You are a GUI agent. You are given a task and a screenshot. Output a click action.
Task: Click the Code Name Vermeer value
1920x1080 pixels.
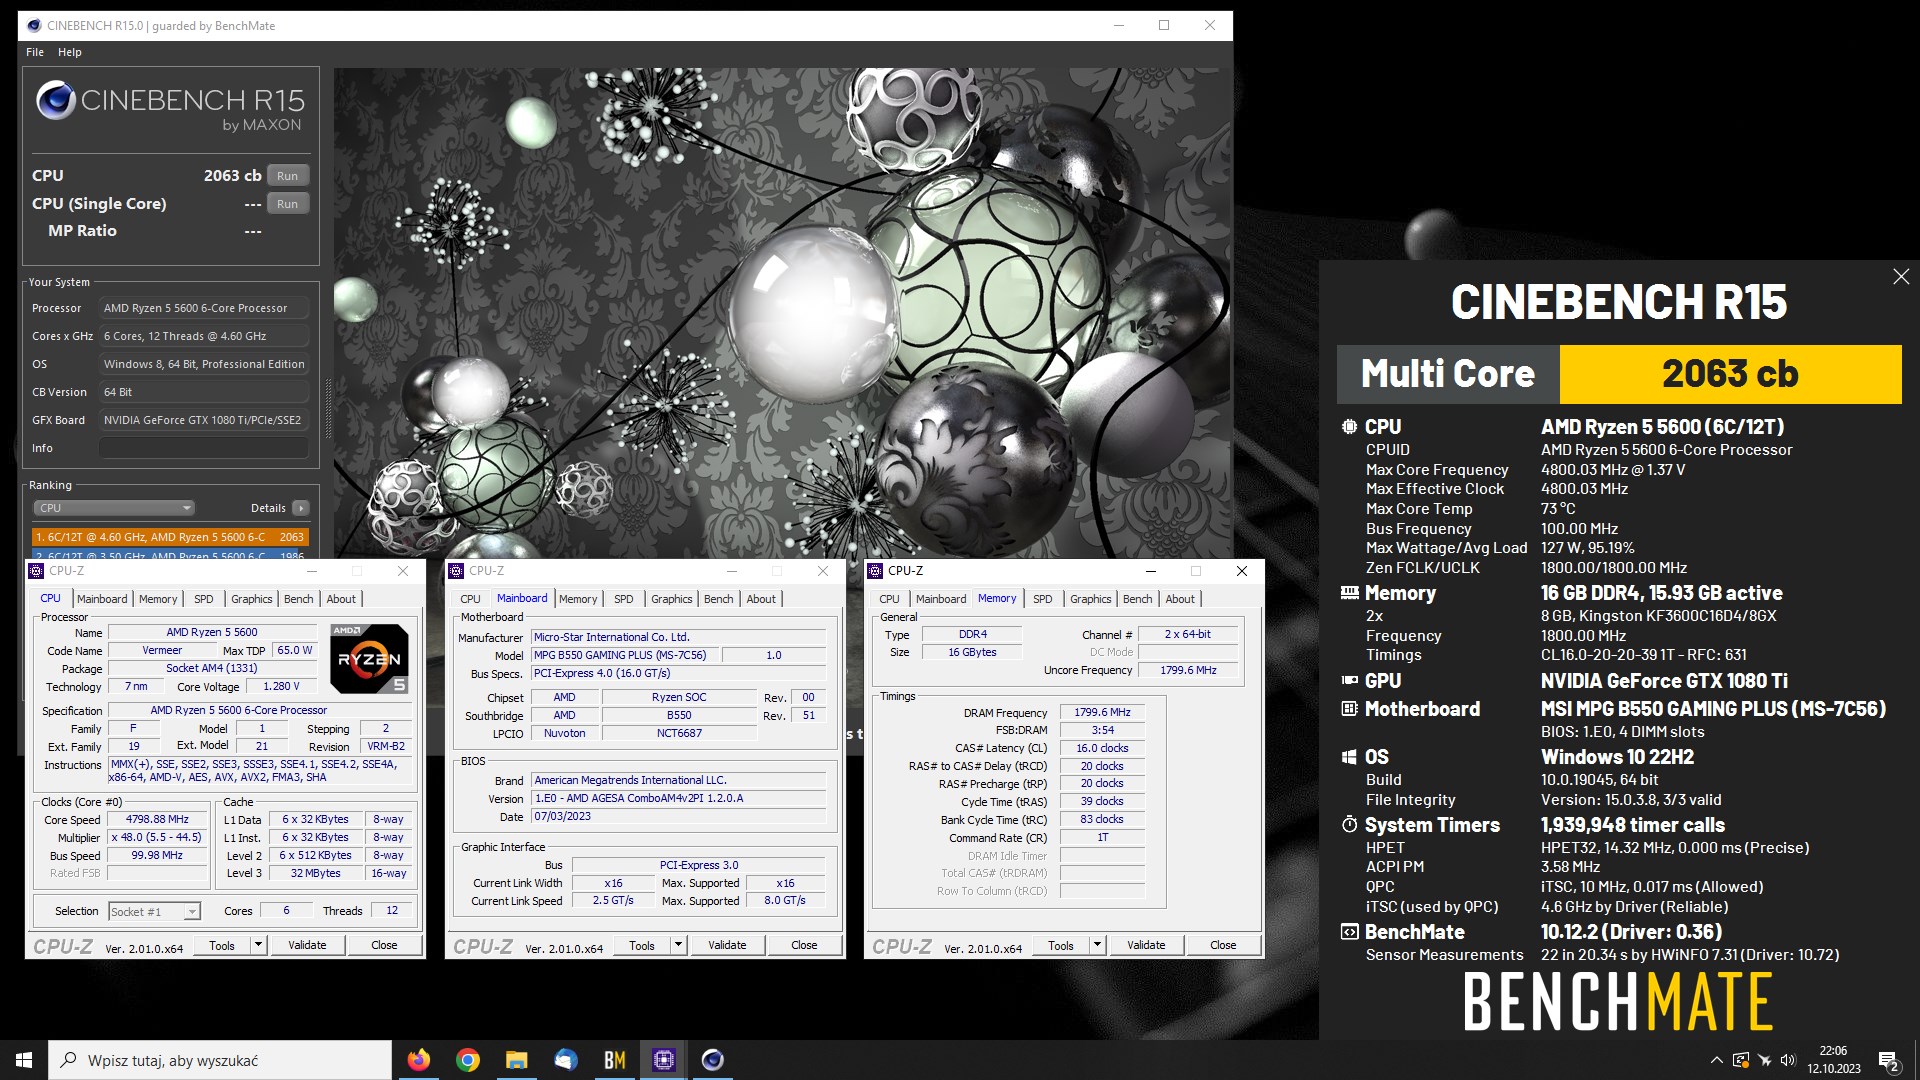point(162,650)
